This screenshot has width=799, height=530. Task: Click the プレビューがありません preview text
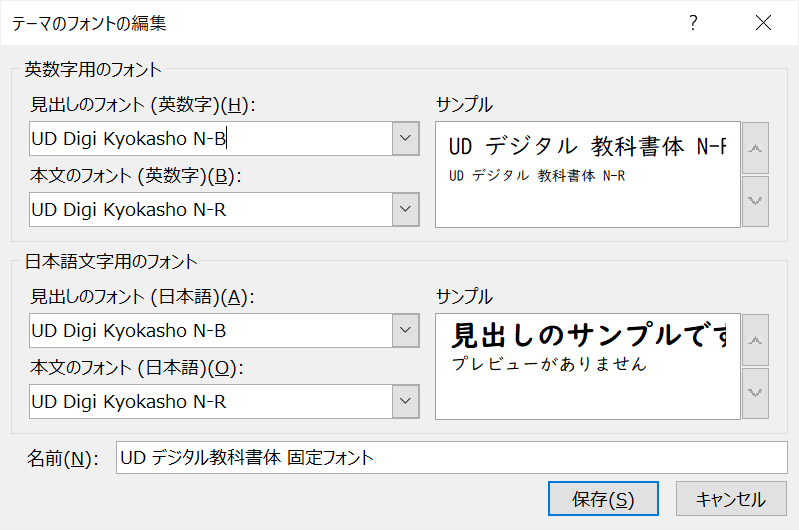549,364
